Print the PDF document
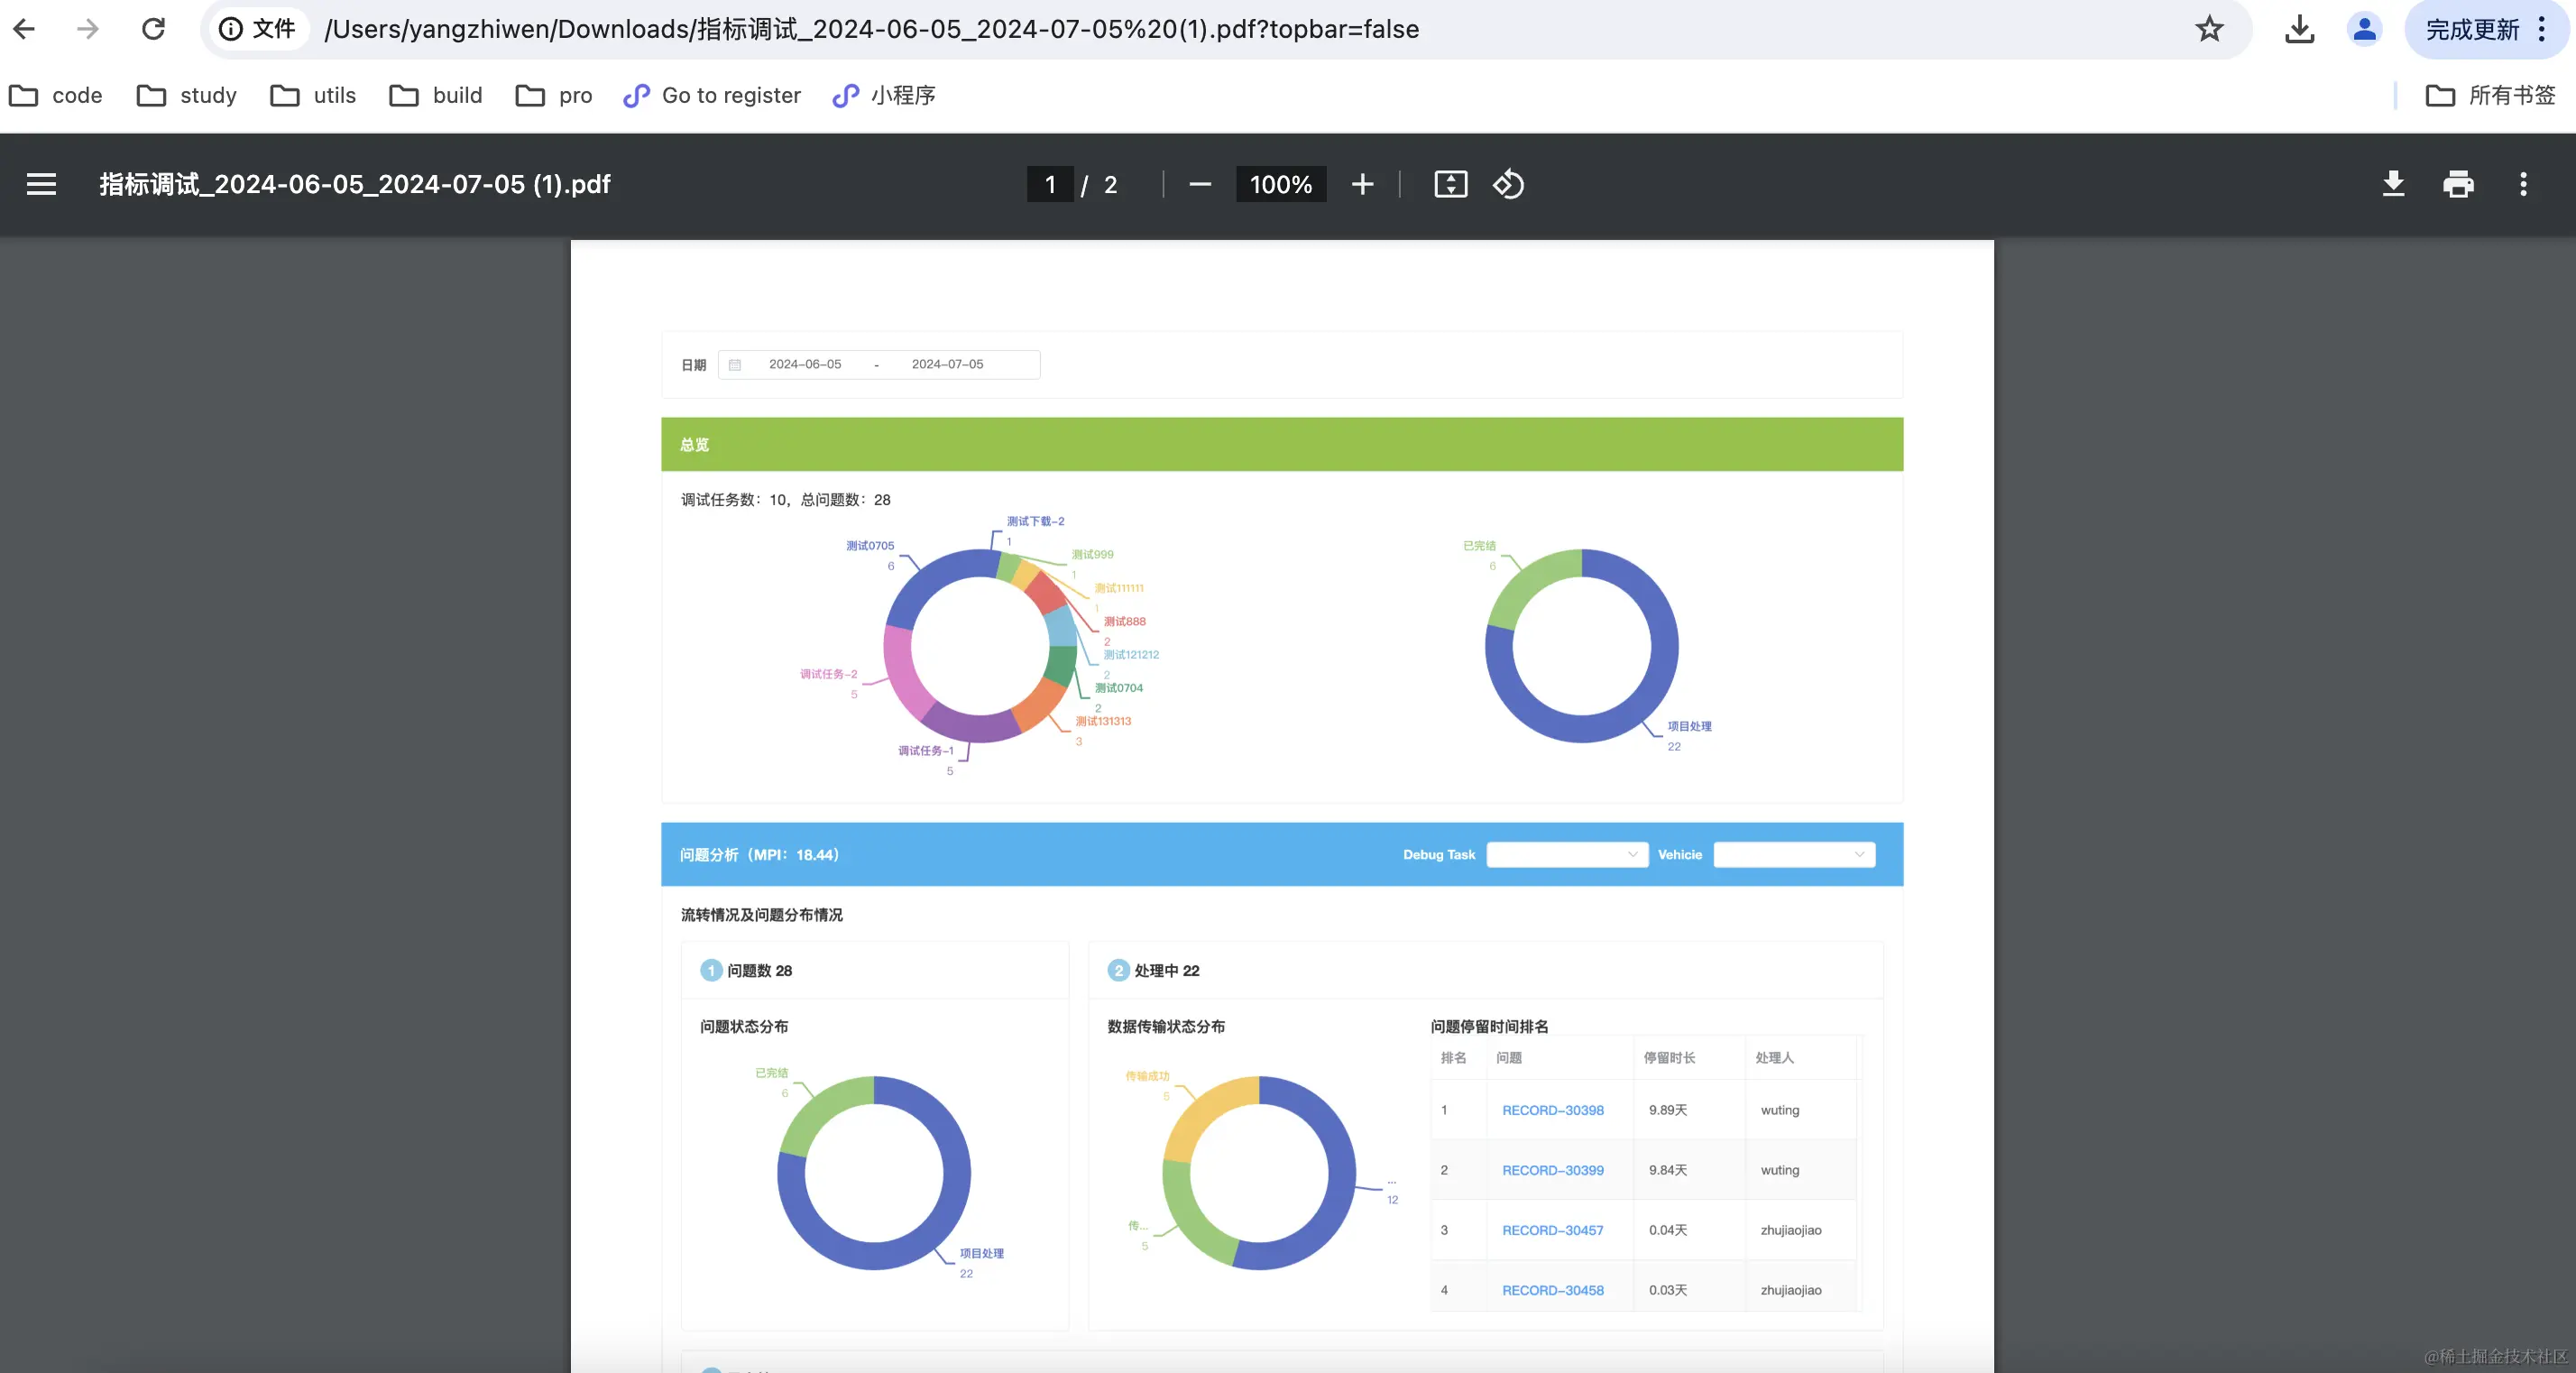The image size is (2576, 1373). (x=2458, y=184)
